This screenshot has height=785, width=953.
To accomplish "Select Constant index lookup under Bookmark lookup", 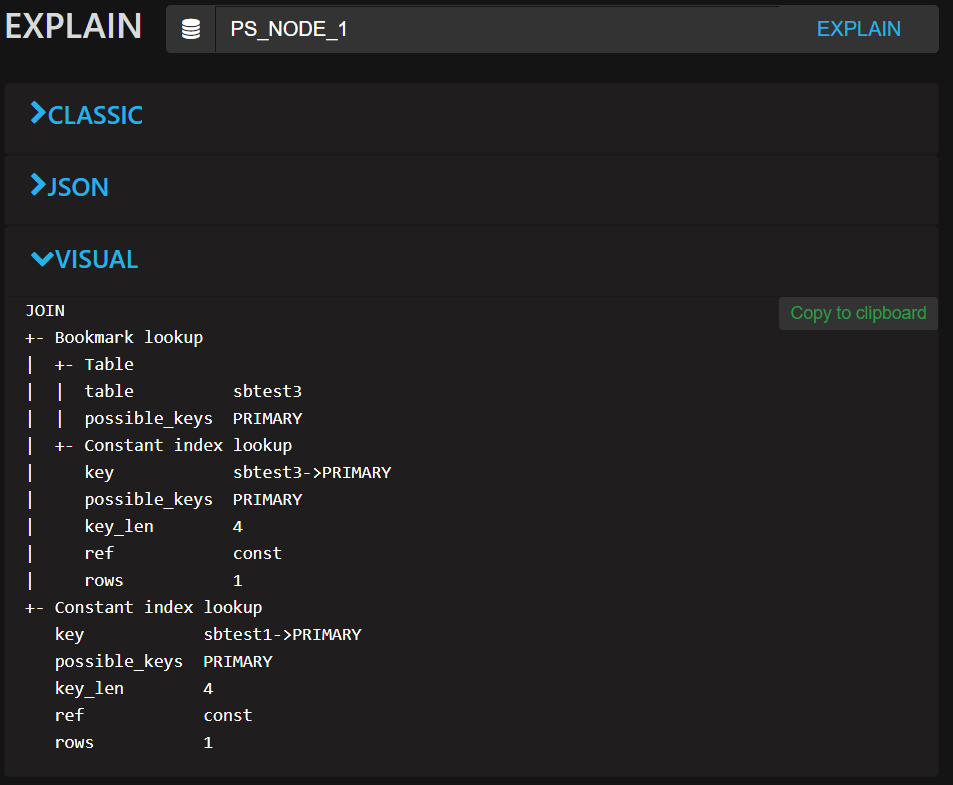I will [187, 446].
